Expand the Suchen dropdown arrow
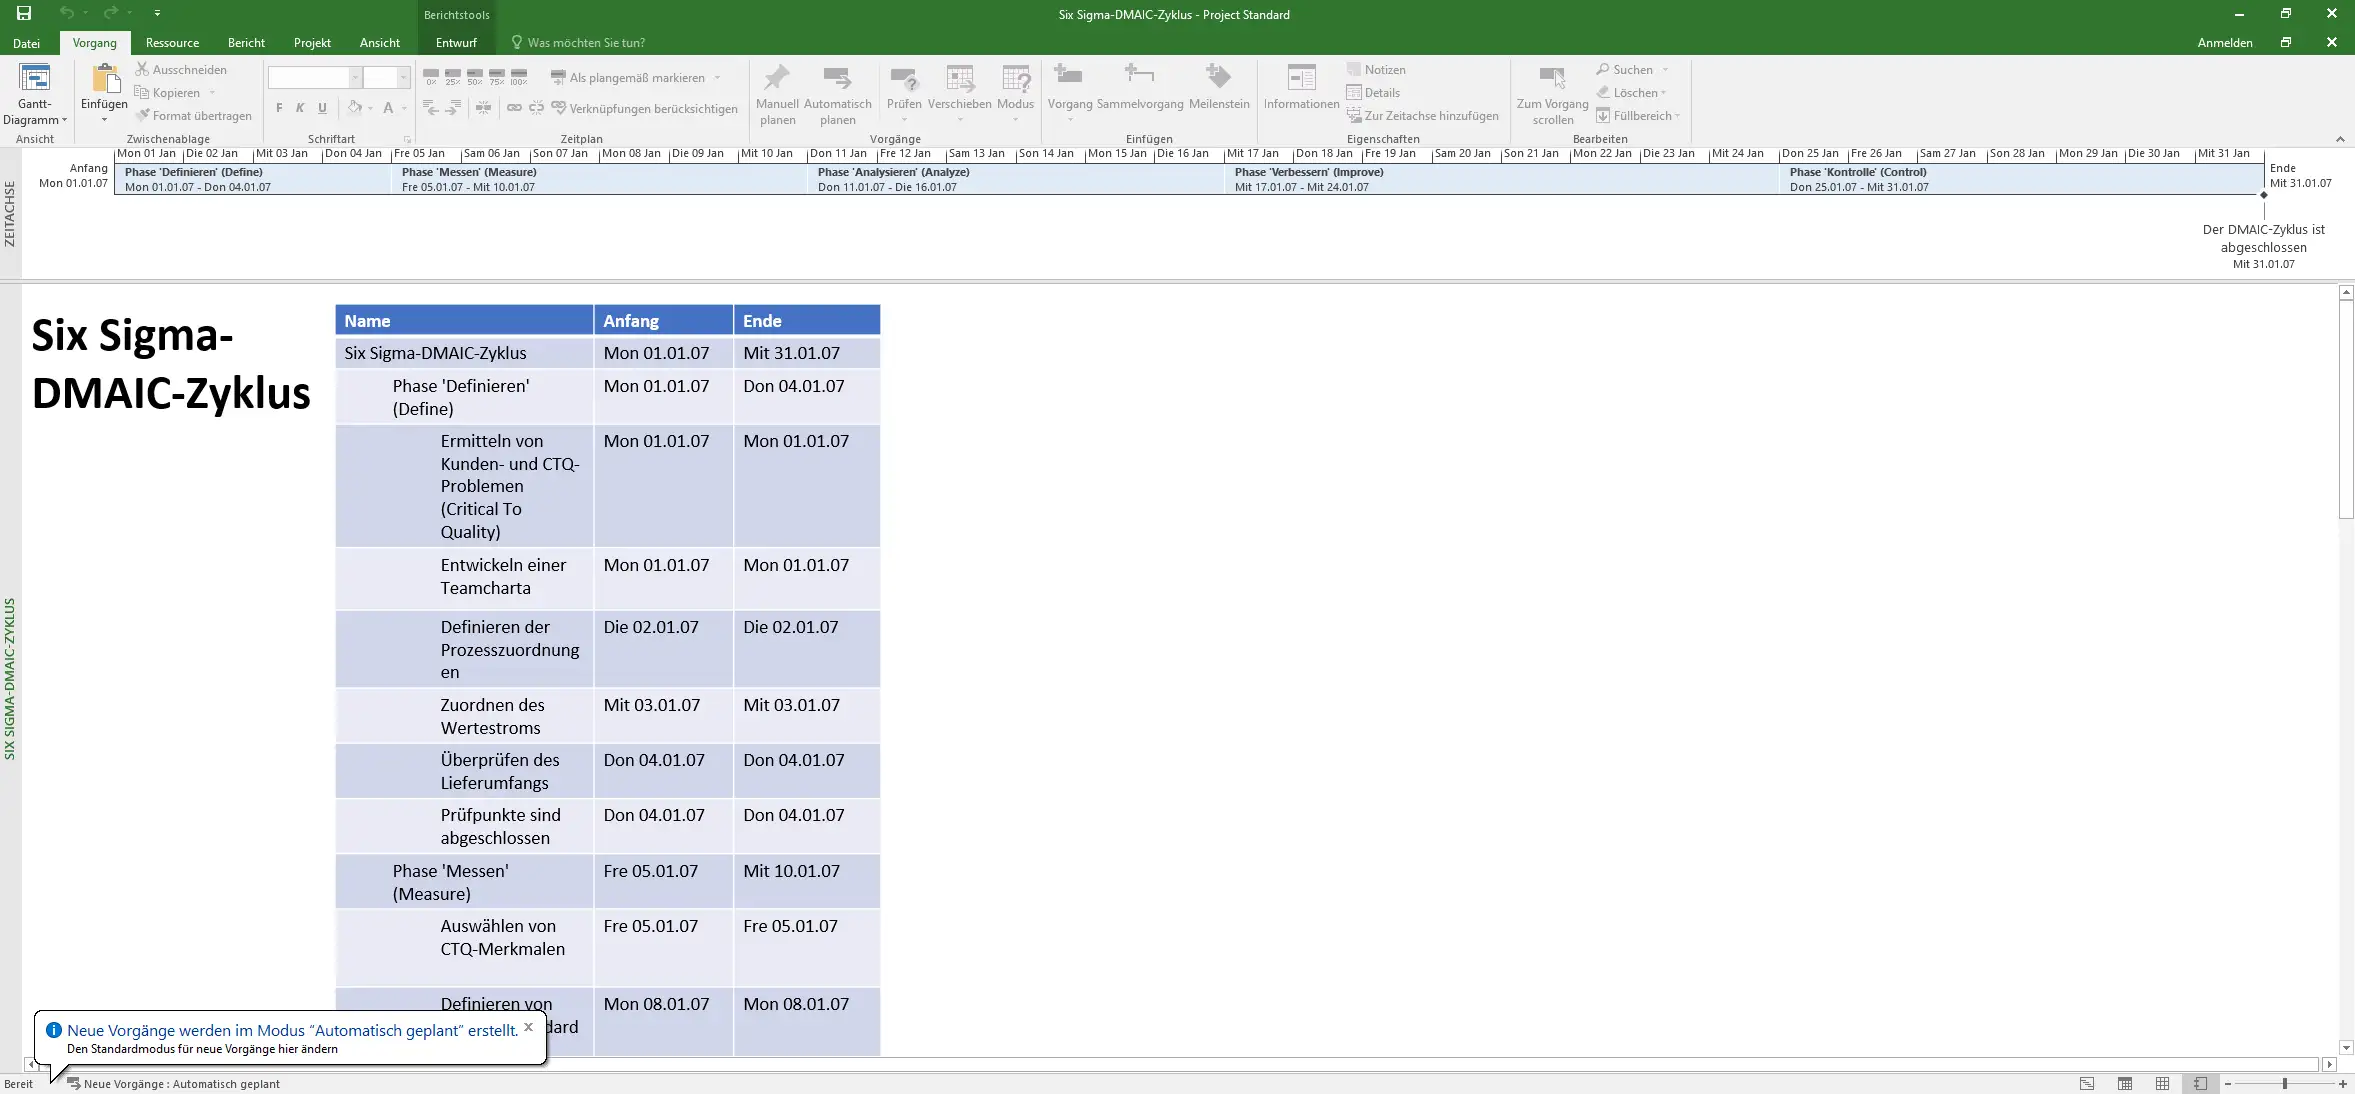 (1666, 70)
